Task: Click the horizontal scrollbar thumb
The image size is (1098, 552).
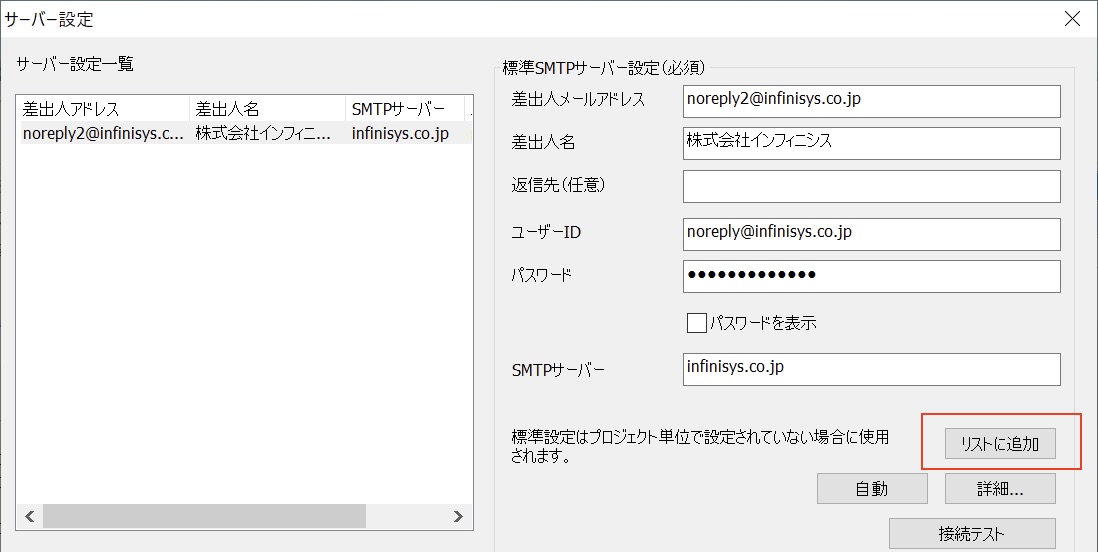Action: point(204,516)
